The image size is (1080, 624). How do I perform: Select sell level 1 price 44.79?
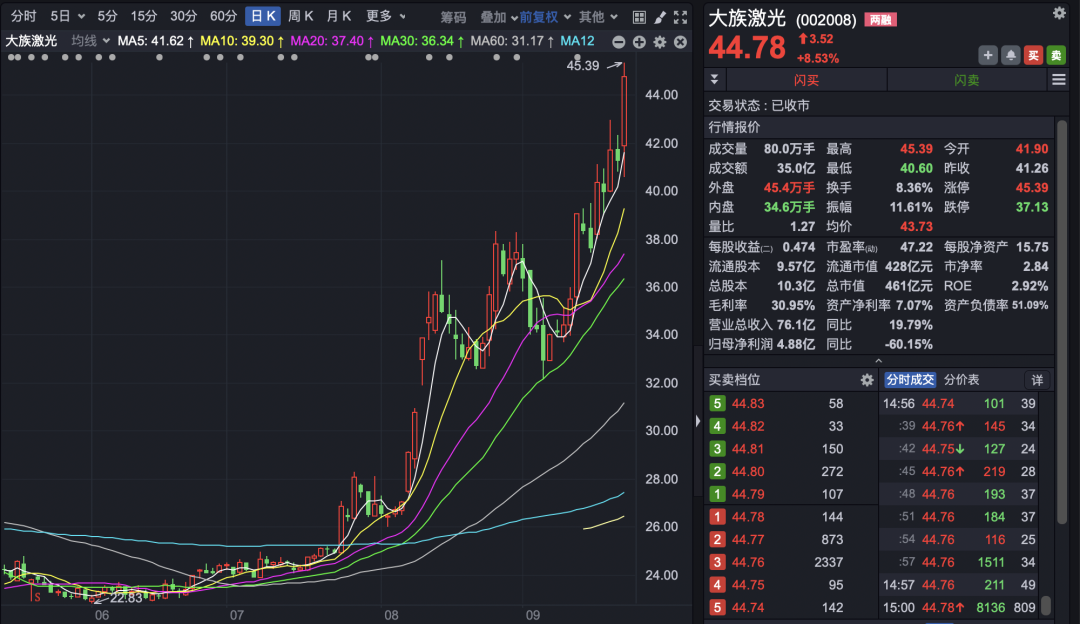click(748, 495)
